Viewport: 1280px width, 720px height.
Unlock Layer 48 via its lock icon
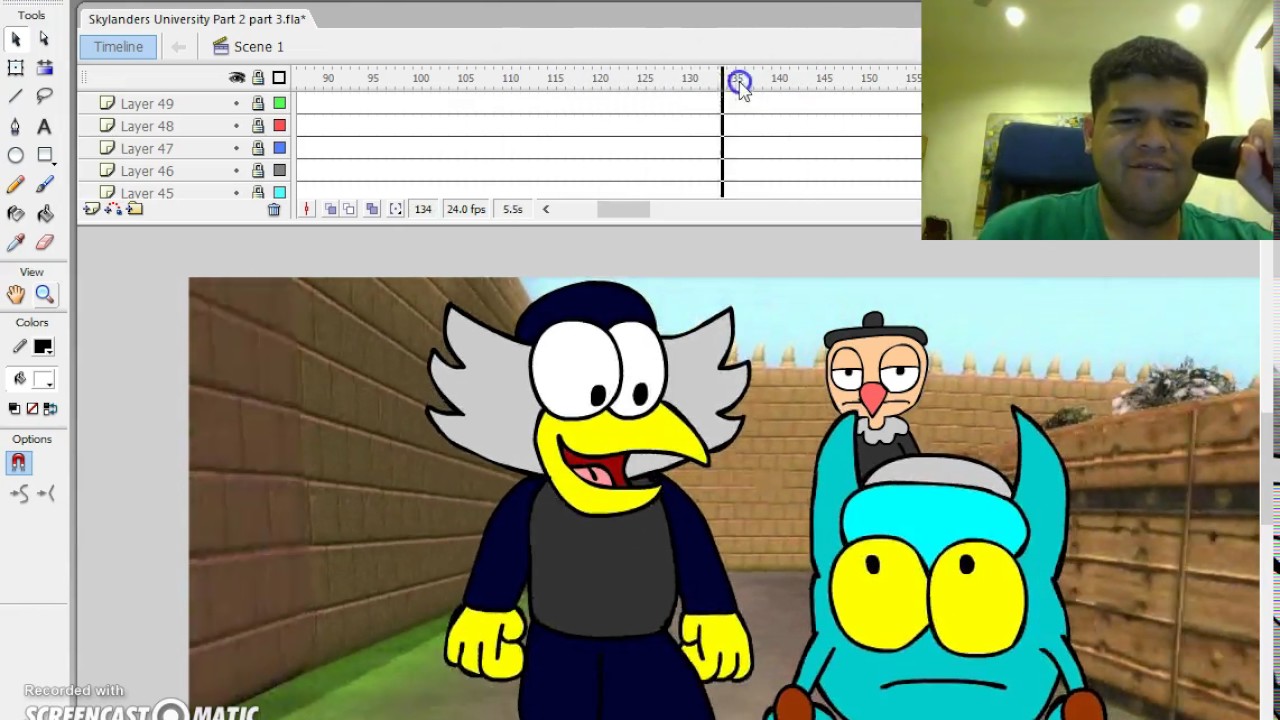click(258, 126)
